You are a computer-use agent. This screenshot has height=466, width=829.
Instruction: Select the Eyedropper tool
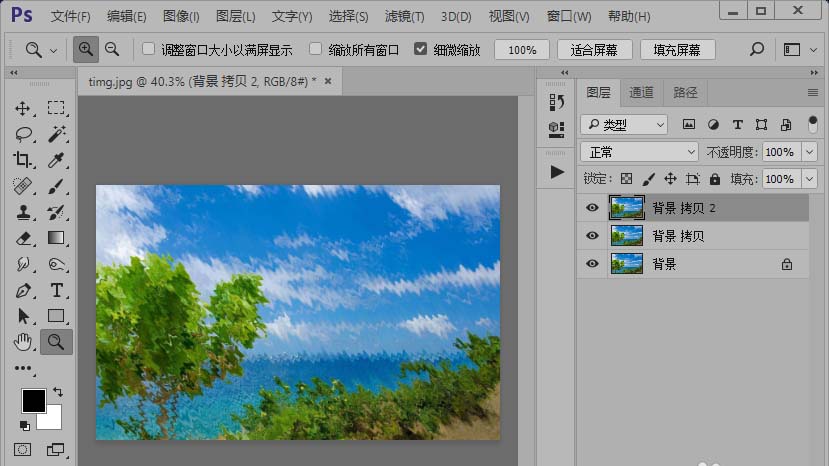tap(57, 160)
